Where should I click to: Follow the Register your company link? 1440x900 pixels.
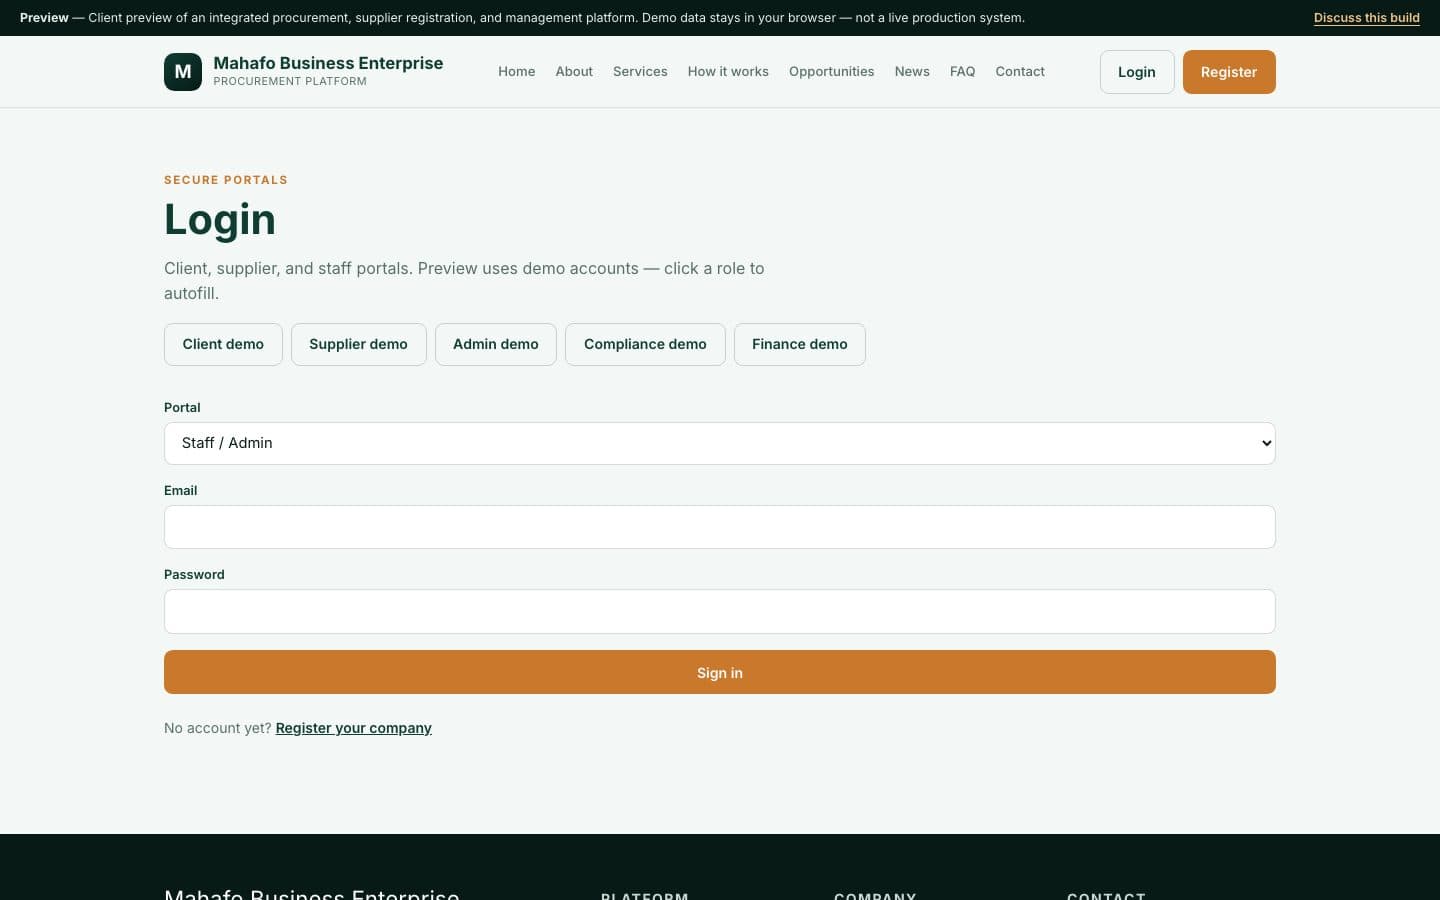[x=354, y=728]
